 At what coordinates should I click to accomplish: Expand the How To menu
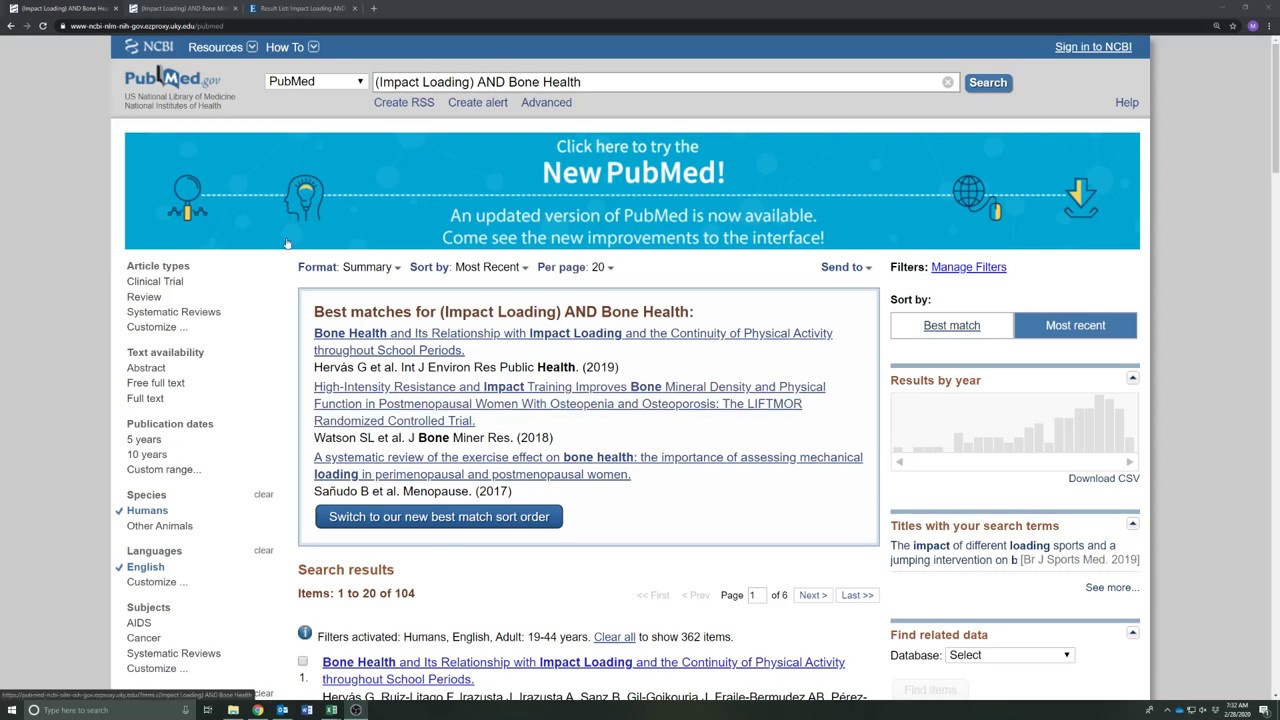click(x=292, y=47)
